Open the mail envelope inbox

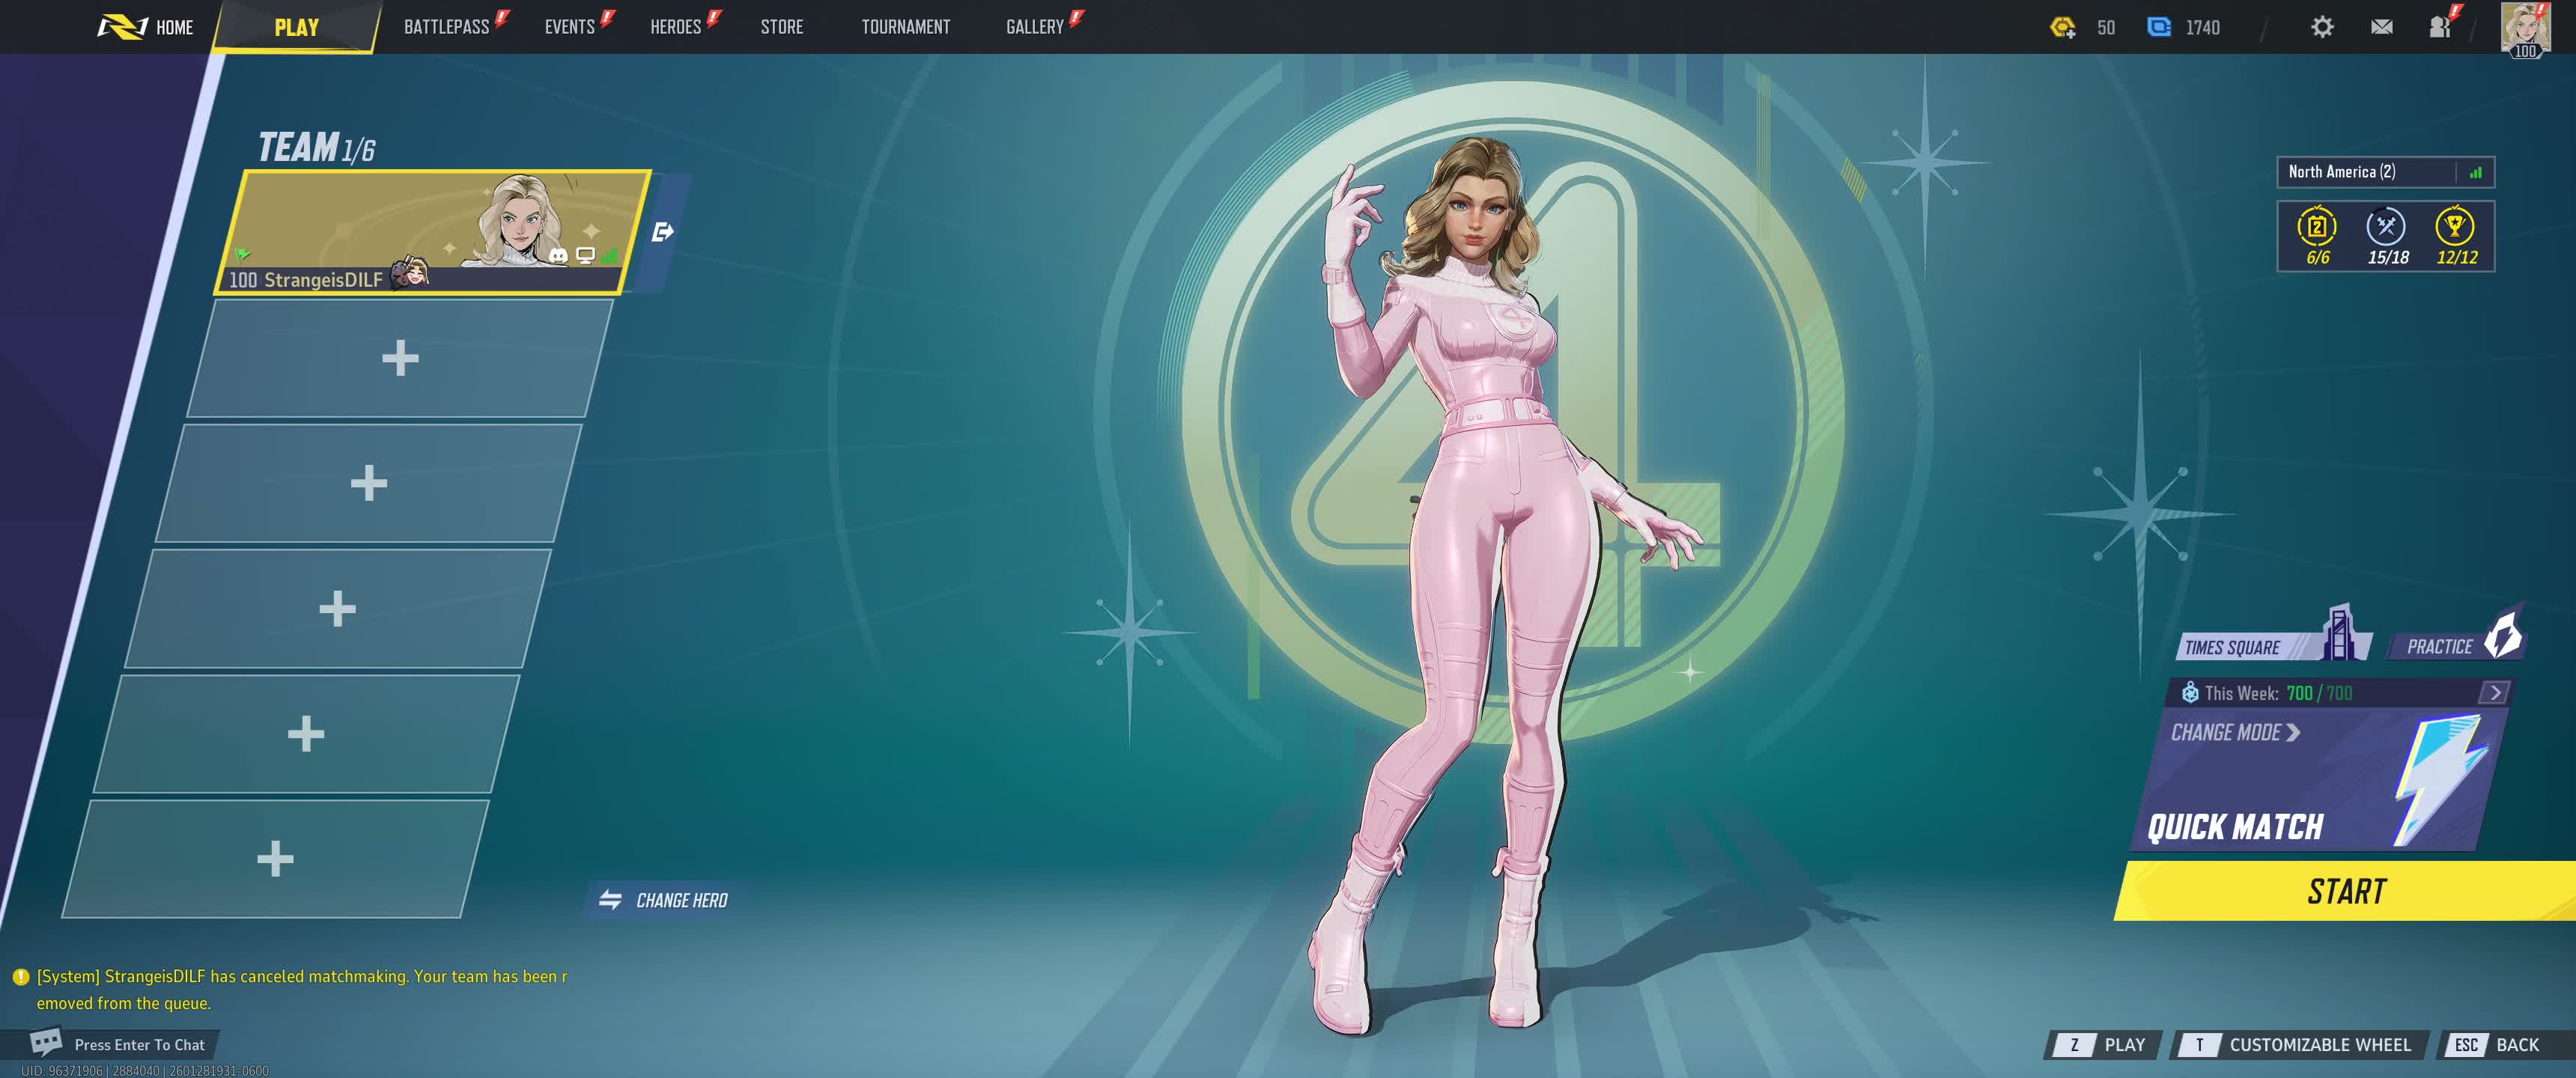2381,27
